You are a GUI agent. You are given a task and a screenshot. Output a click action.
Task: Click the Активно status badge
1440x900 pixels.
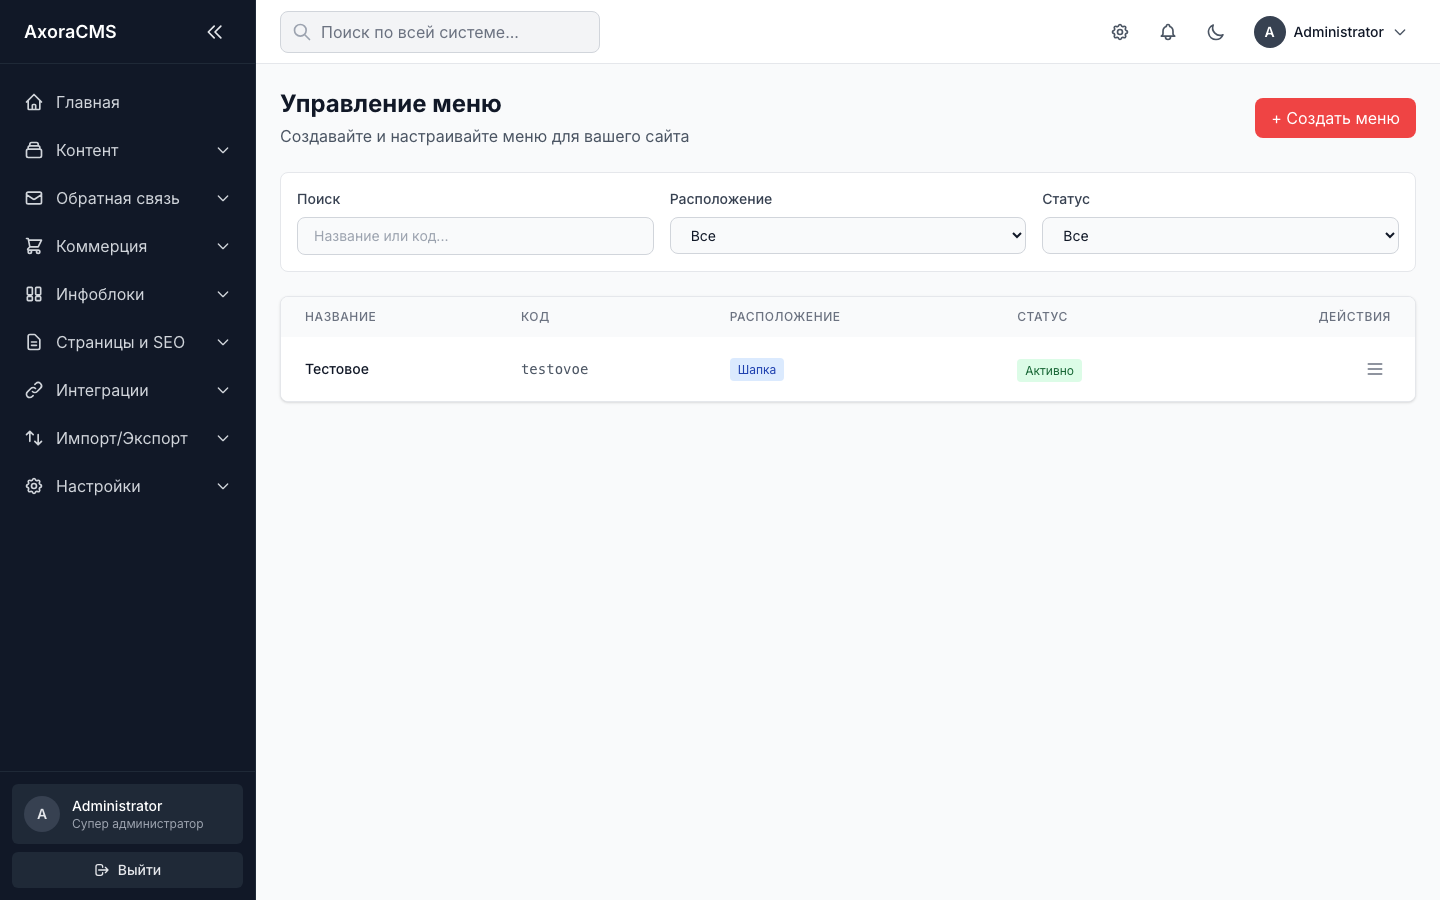(x=1049, y=370)
